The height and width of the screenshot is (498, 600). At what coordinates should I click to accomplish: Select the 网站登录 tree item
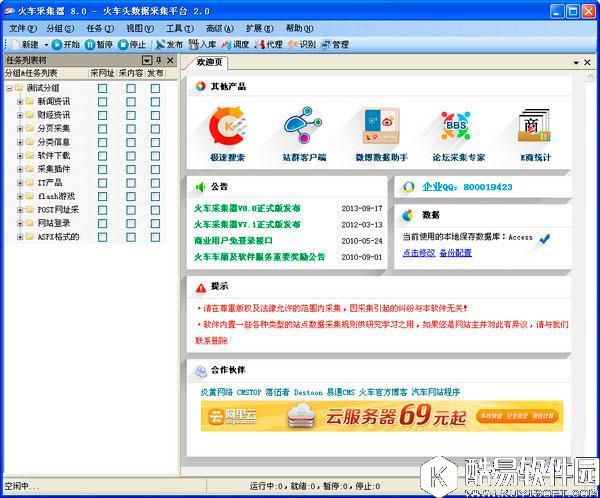pos(54,224)
